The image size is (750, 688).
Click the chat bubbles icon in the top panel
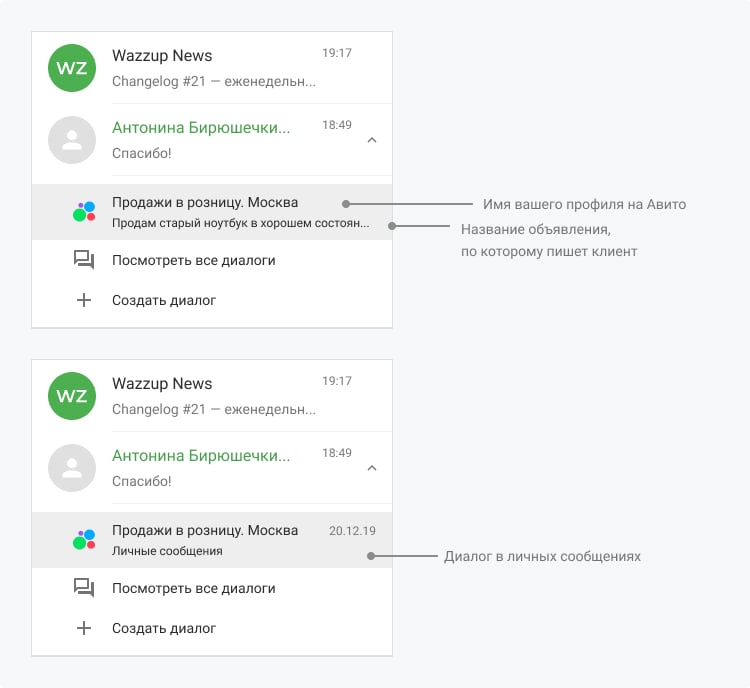tap(84, 260)
